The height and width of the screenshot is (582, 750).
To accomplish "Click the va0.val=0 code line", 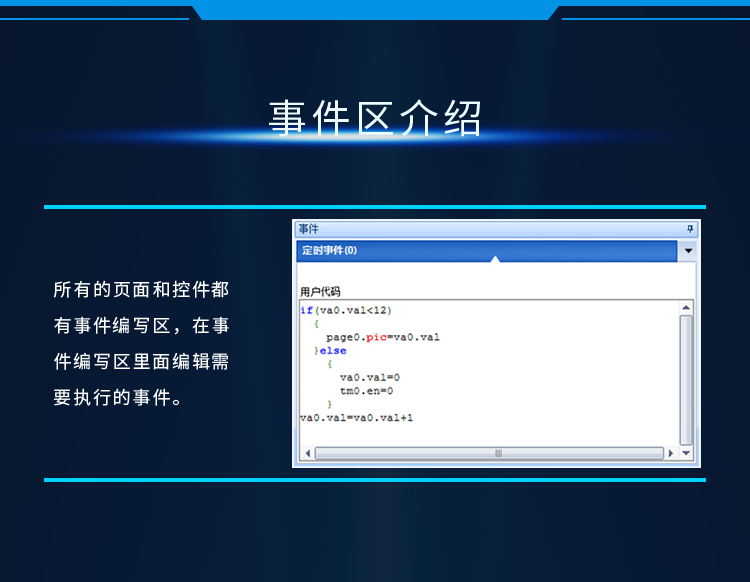I will [x=369, y=377].
